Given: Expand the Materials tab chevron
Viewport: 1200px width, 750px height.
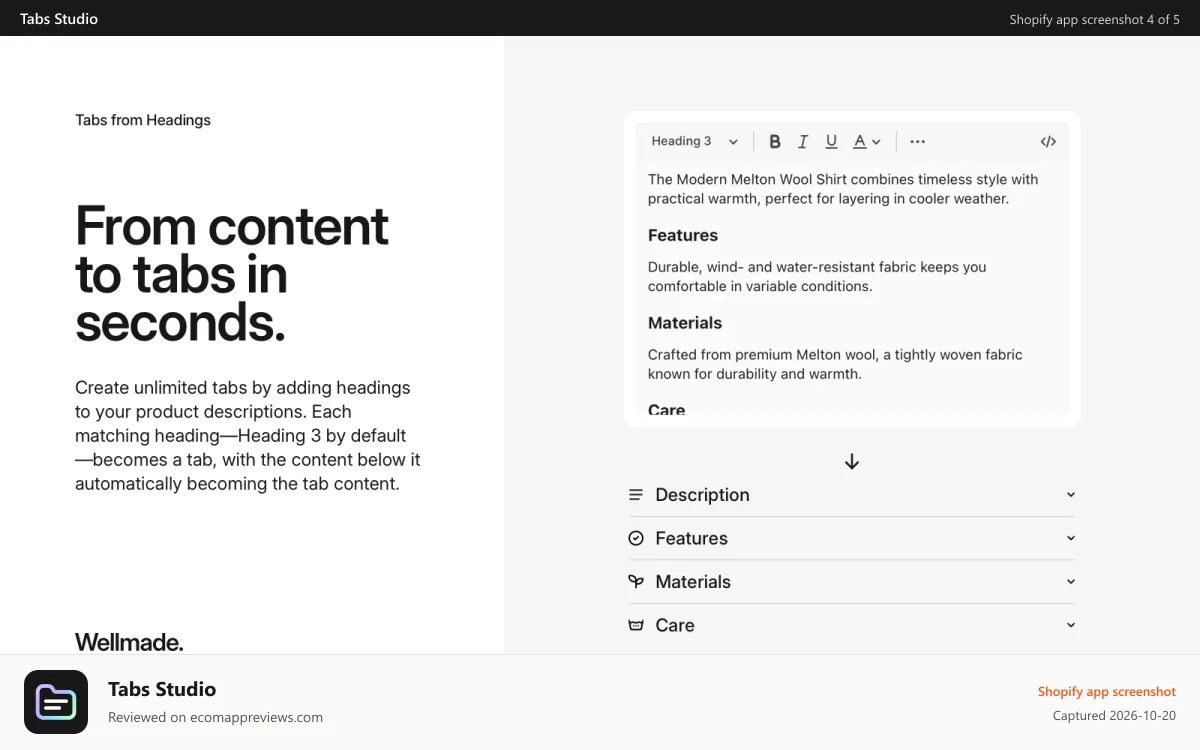Looking at the screenshot, I should 1070,581.
